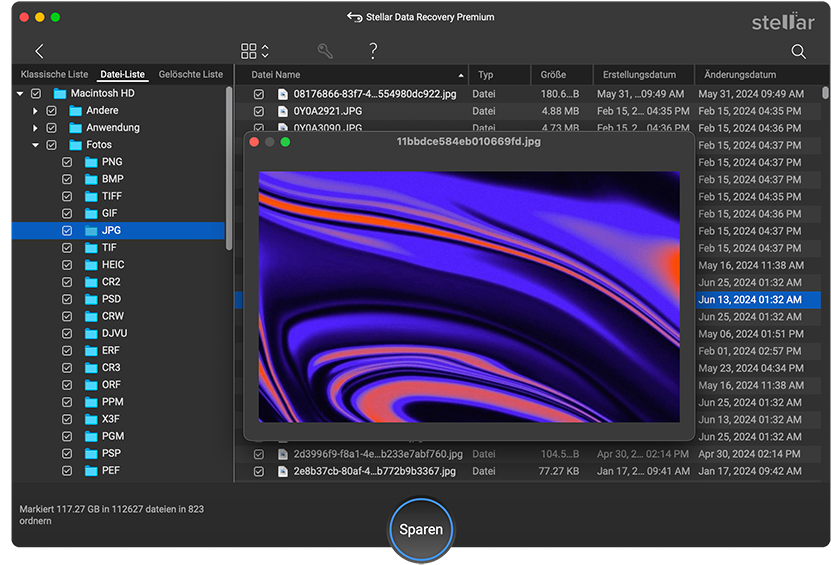This screenshot has width=831, height=565.
Task: Switch to Gelöschte Liste tab
Action: point(190,75)
